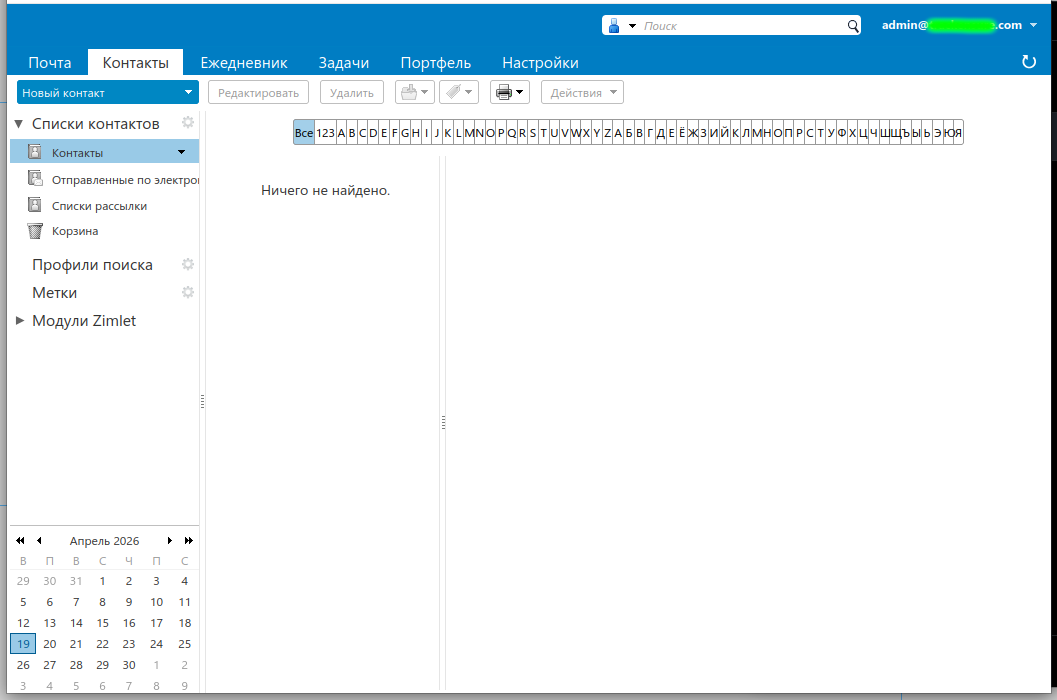
Task: Filter contacts by Cyrillic letter Ц
Action: pos(863,132)
